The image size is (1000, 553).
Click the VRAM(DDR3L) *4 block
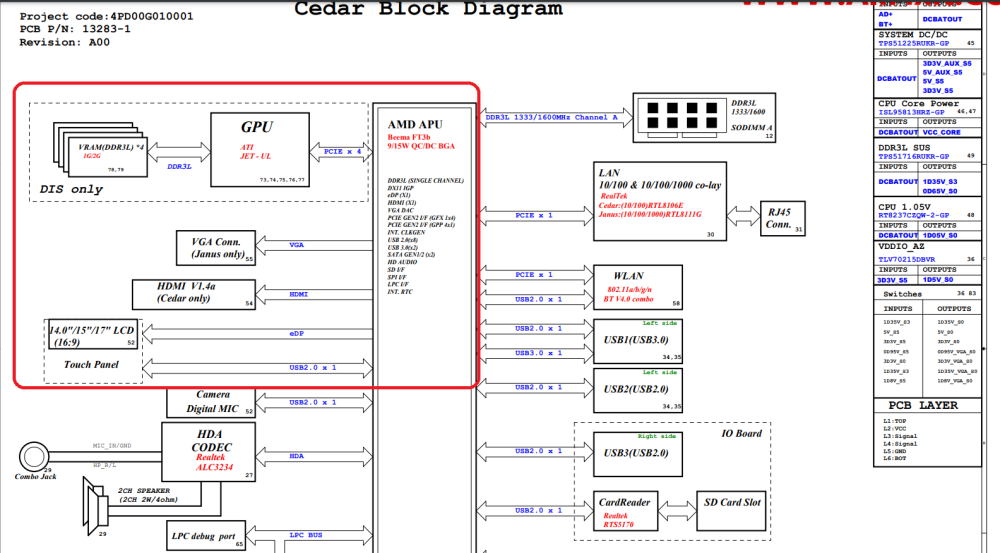click(107, 157)
